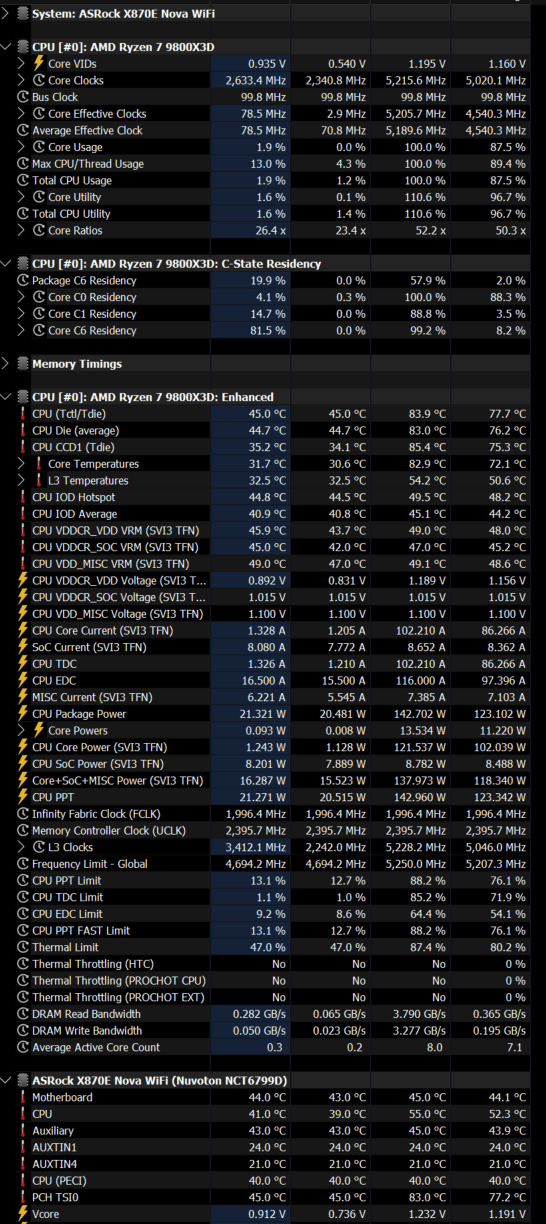Select the CPU PPT FAST Limit row
Viewport: 546px width, 1224px height.
pyautogui.click(x=273, y=930)
